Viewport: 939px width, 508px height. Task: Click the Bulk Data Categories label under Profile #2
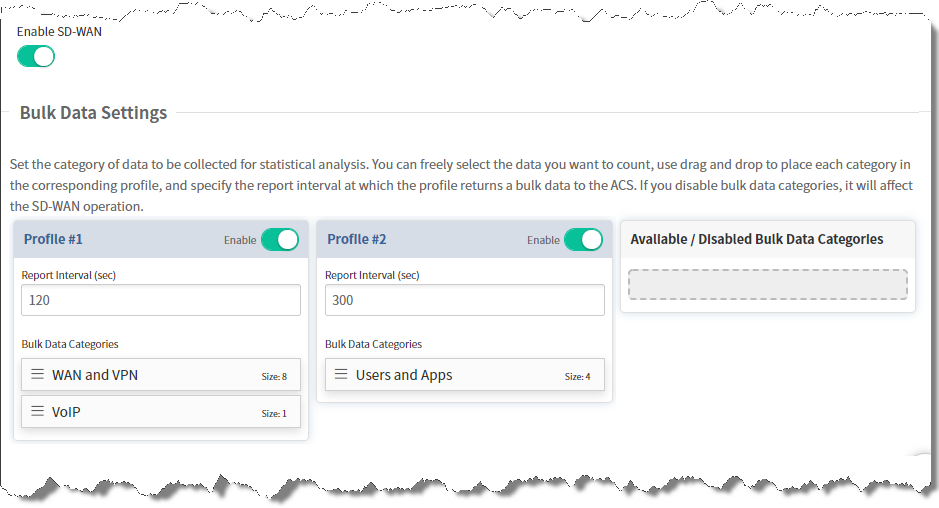[x=374, y=344]
